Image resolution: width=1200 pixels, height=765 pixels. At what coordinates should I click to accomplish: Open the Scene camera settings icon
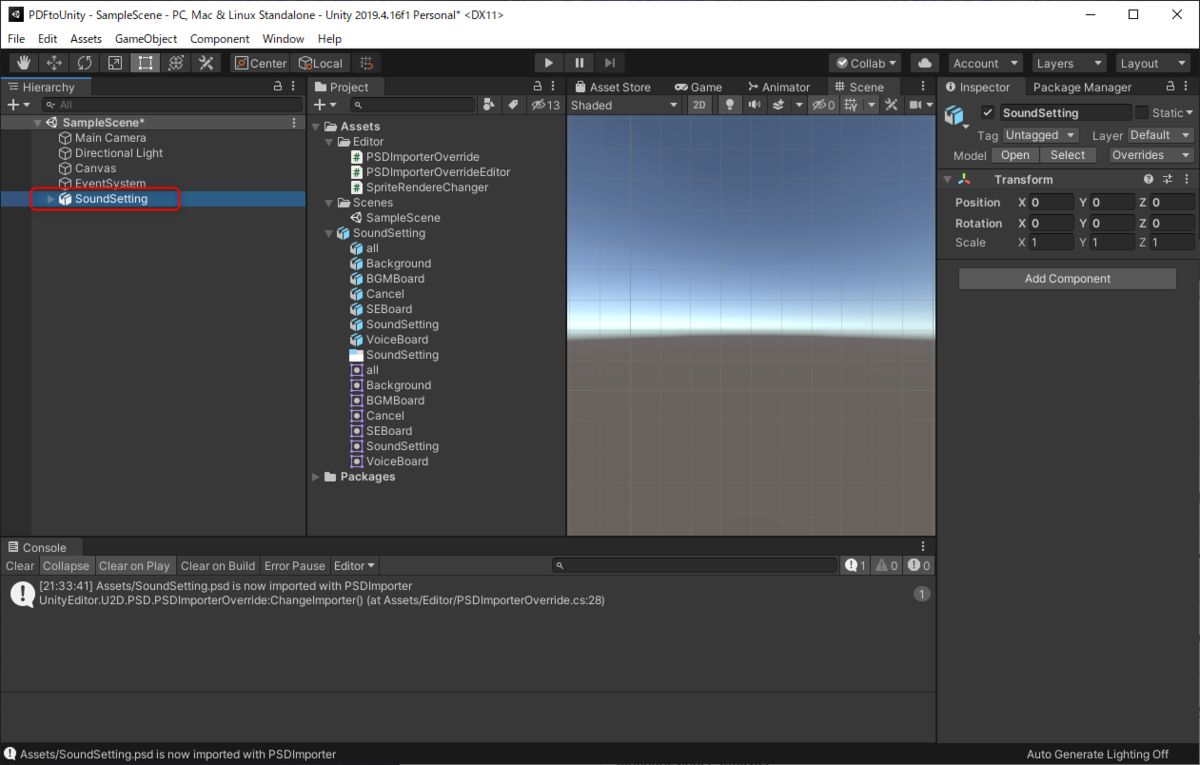914,105
